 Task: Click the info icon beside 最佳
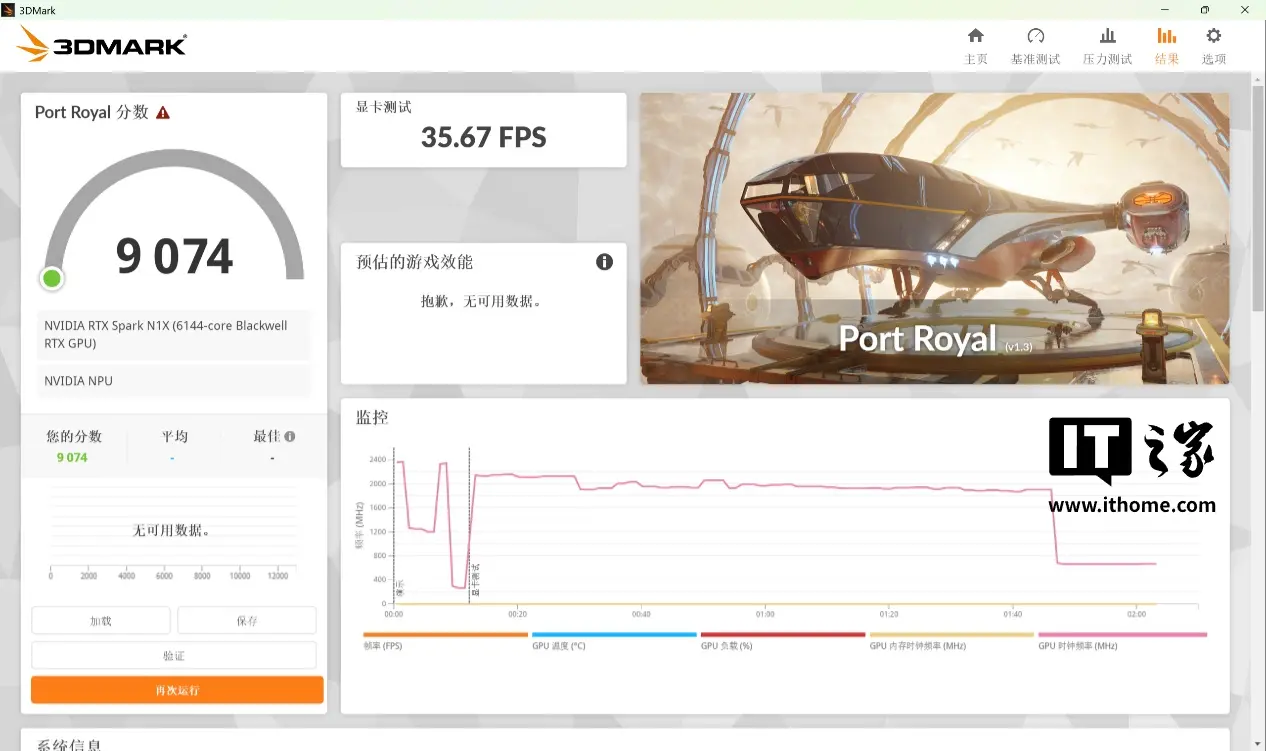point(290,436)
